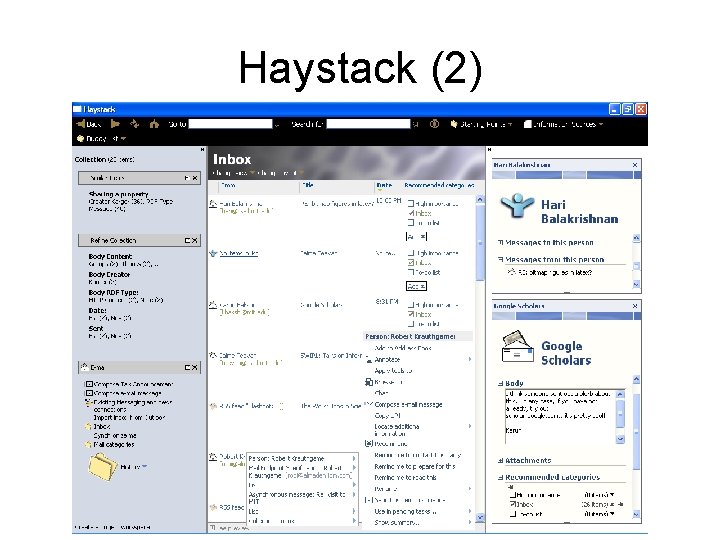Sort messages by Date column
720x540 pixels.
click(384, 185)
